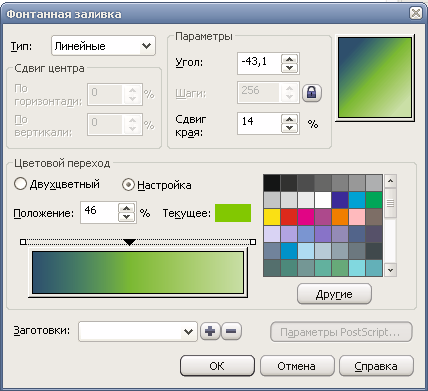Decrease Сдвиг края with down arrow
The image size is (428, 391).
point(289,128)
